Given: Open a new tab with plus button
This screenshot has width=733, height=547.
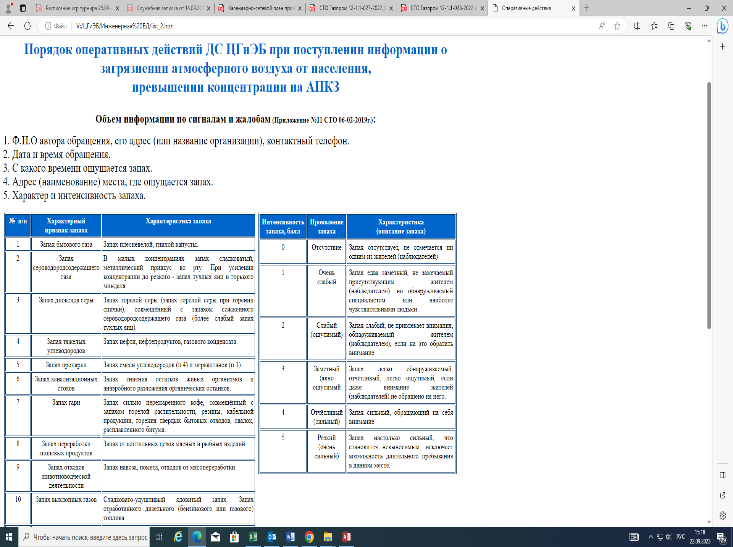Looking at the screenshot, I should [x=586, y=8].
